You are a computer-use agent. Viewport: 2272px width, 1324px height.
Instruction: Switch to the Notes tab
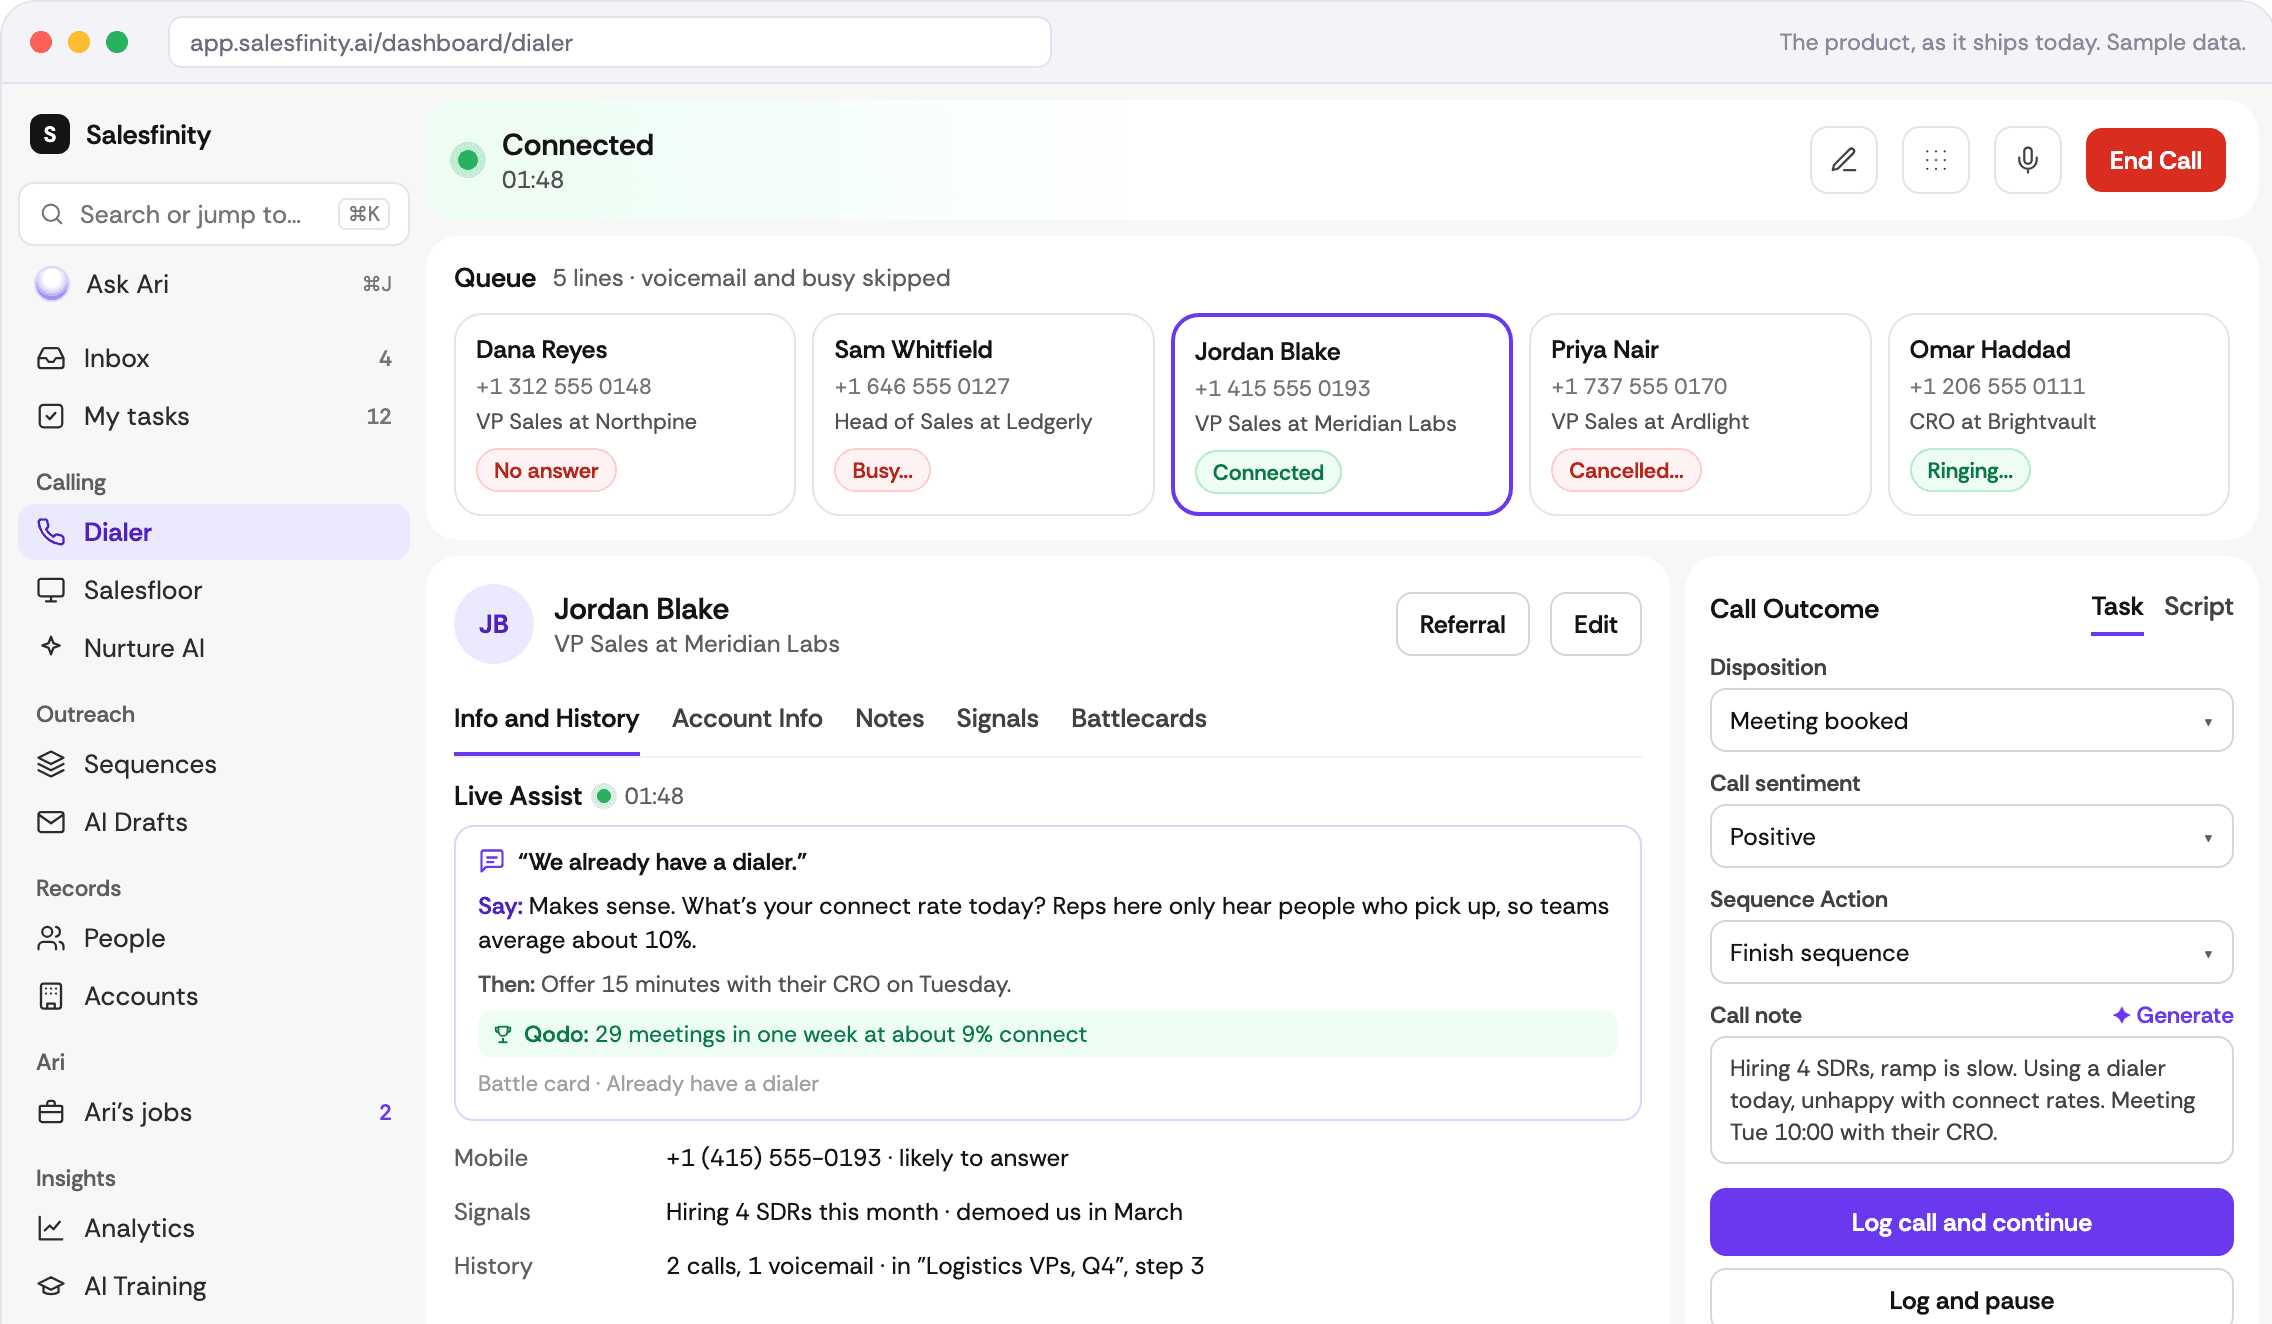pyautogui.click(x=889, y=718)
